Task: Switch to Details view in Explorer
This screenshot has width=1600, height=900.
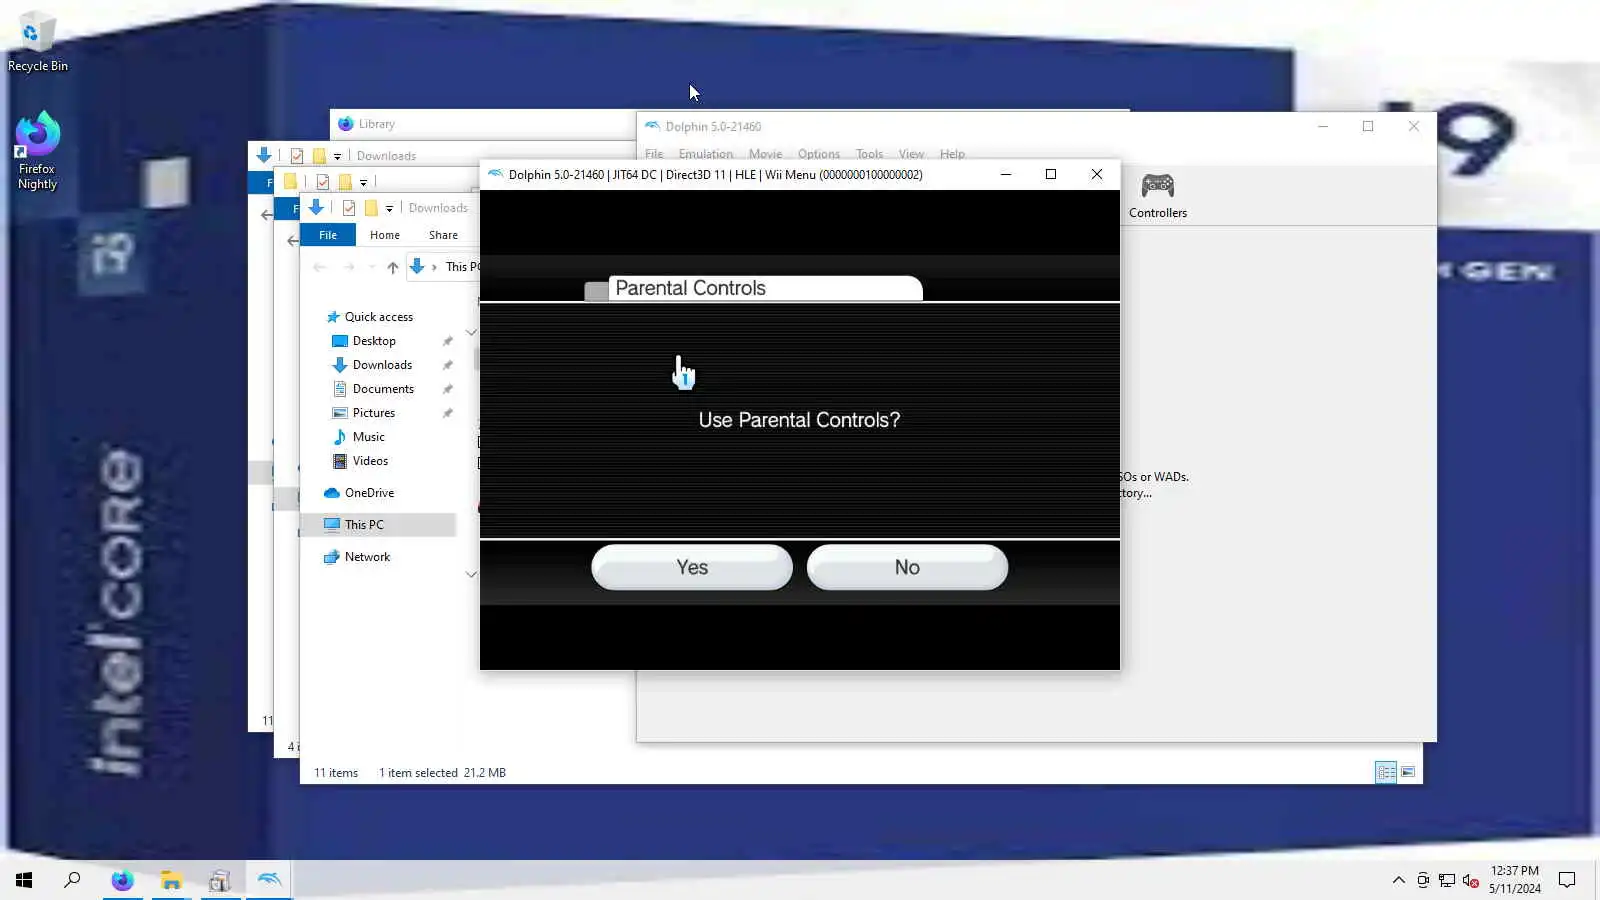Action: click(1386, 772)
